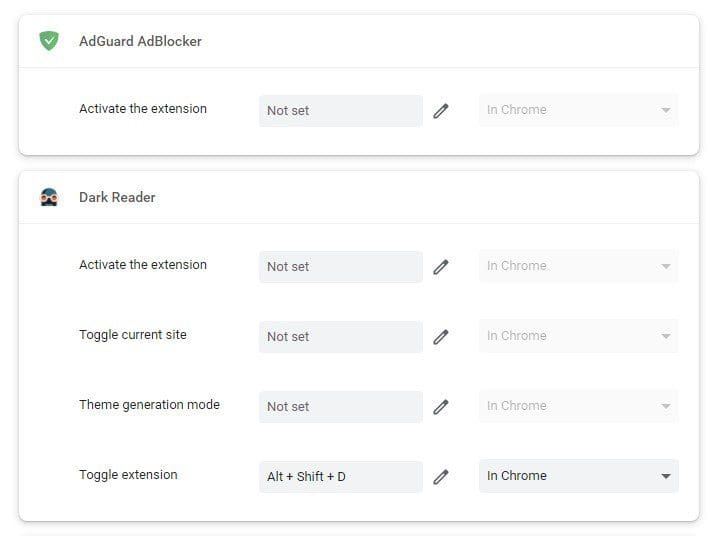
Task: Edit shortcut for Dark Reader Activate the extension
Action: pyautogui.click(x=441, y=267)
